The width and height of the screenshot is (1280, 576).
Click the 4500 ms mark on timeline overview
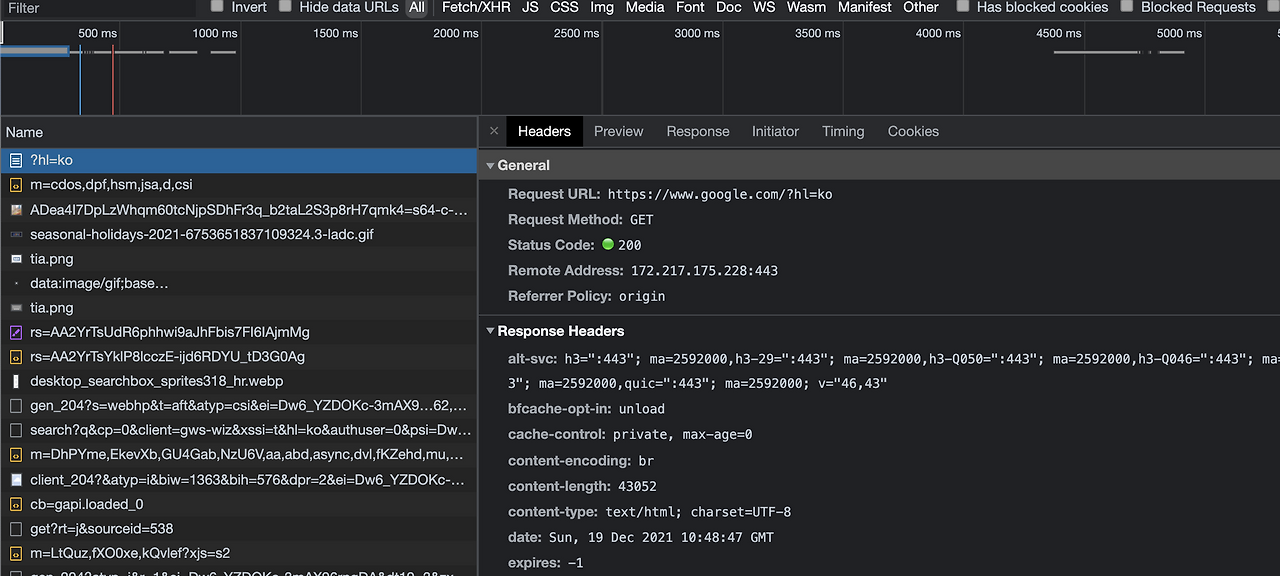pyautogui.click(x=1058, y=33)
